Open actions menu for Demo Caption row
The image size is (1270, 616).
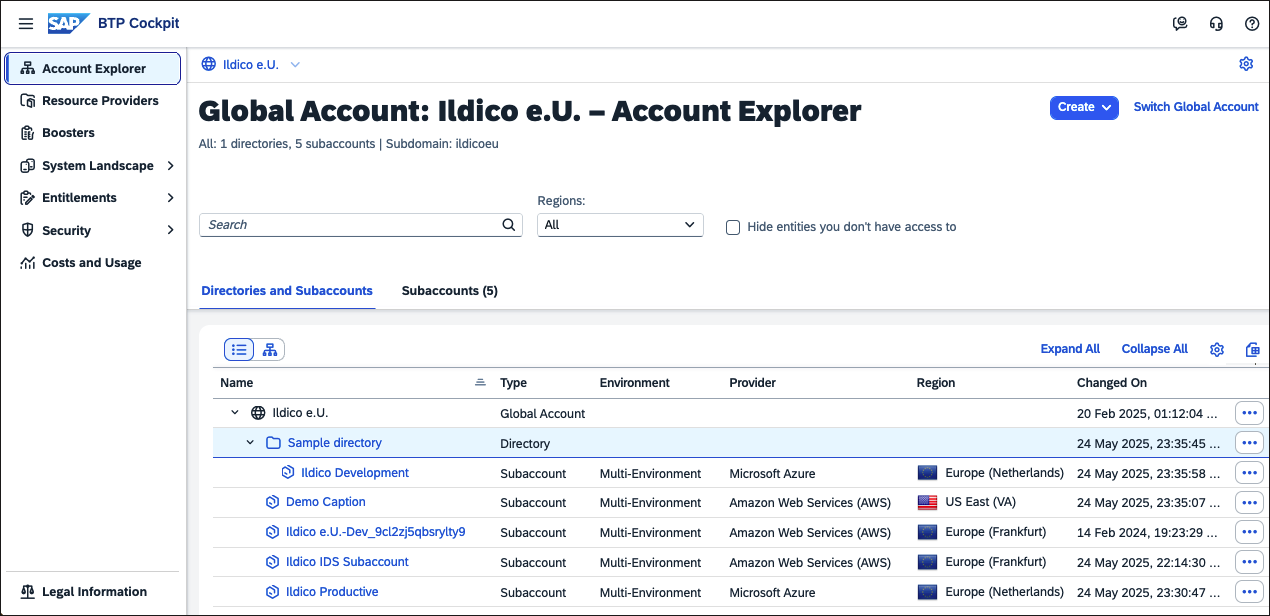(1249, 502)
